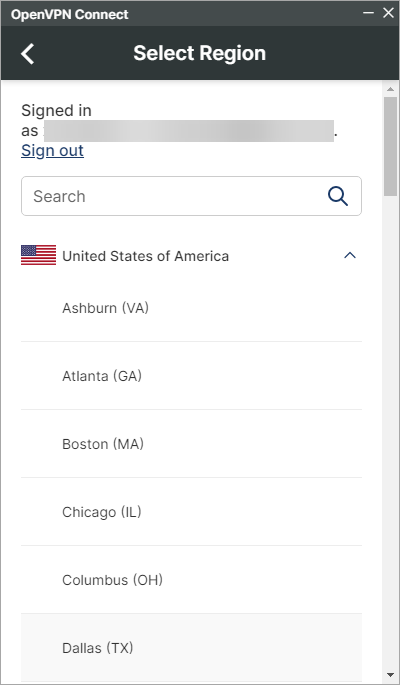Click the empty scrollbar track below the thumb

(x=390, y=432)
